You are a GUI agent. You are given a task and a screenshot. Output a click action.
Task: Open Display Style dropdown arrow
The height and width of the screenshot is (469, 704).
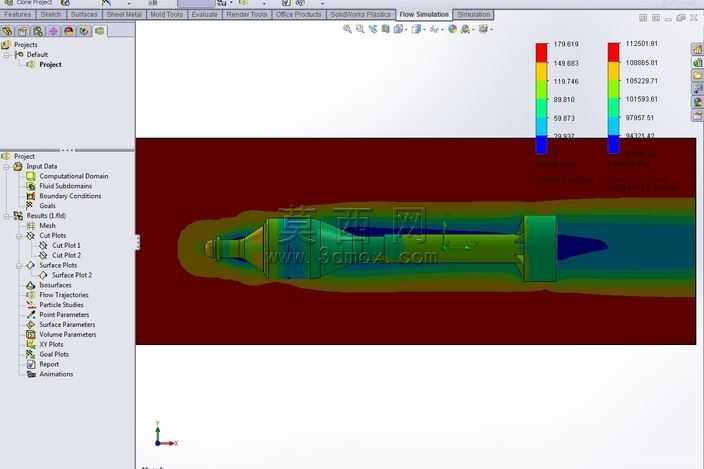(424, 30)
